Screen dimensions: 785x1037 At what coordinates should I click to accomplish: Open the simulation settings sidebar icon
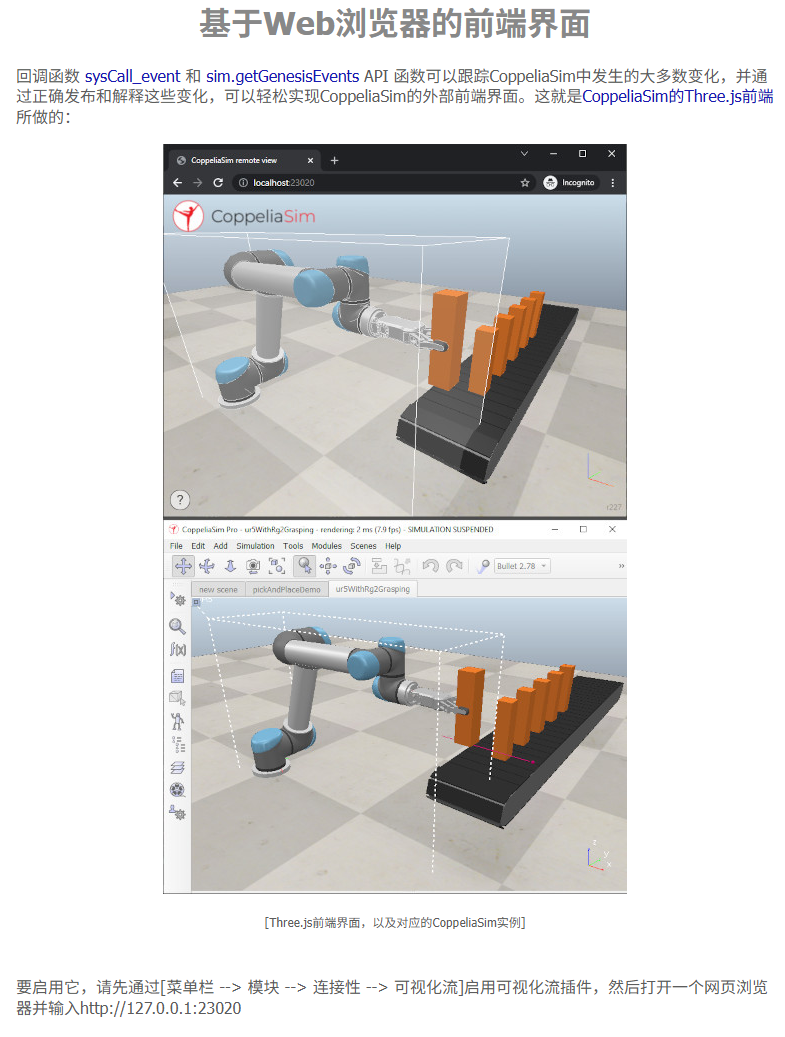(x=177, y=599)
